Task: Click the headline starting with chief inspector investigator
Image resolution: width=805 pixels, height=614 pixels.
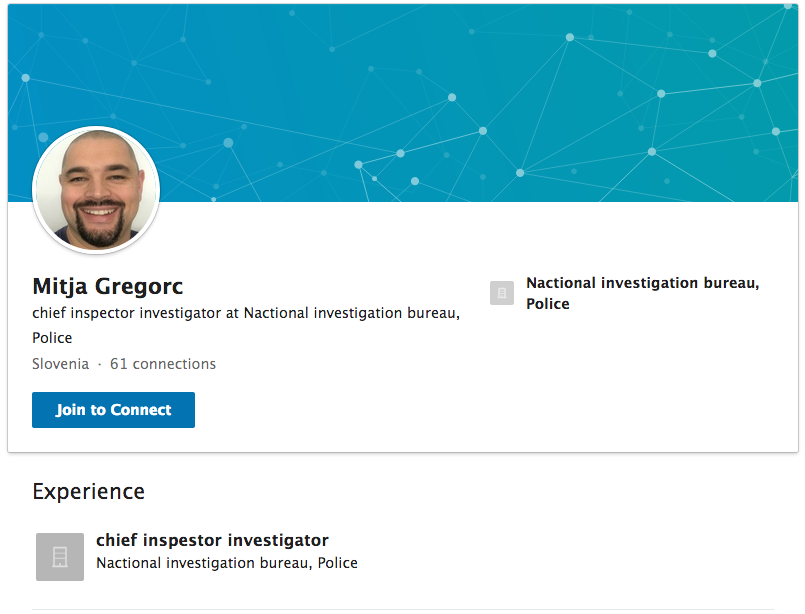Action: (246, 325)
